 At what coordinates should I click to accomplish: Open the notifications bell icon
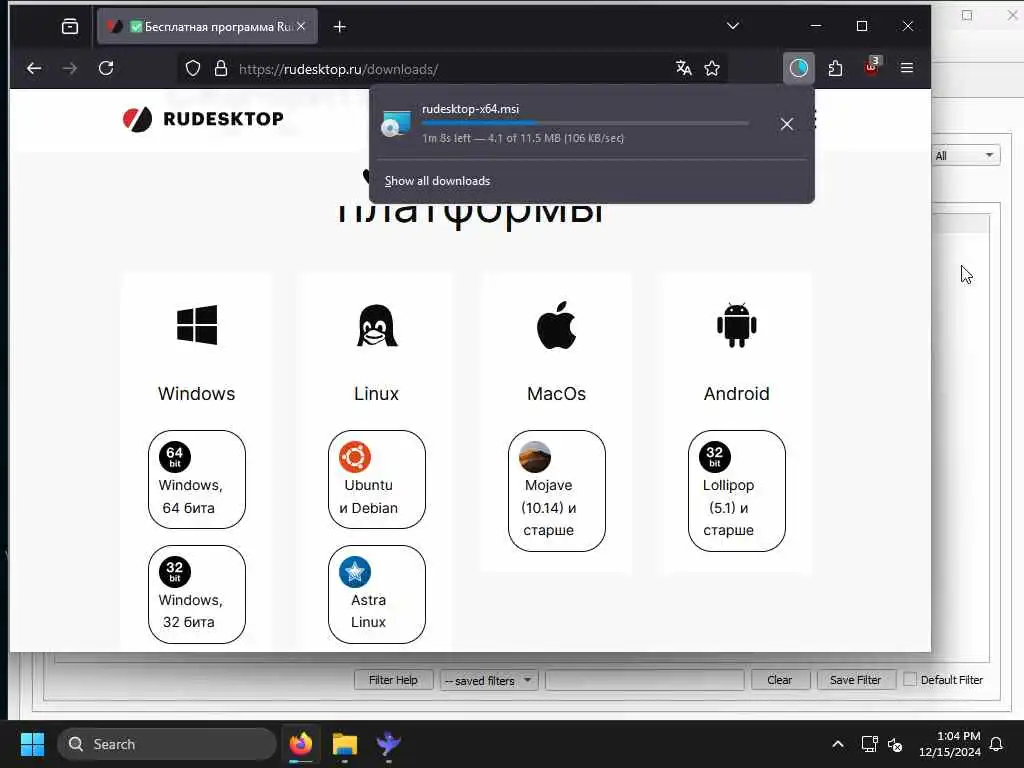(997, 744)
